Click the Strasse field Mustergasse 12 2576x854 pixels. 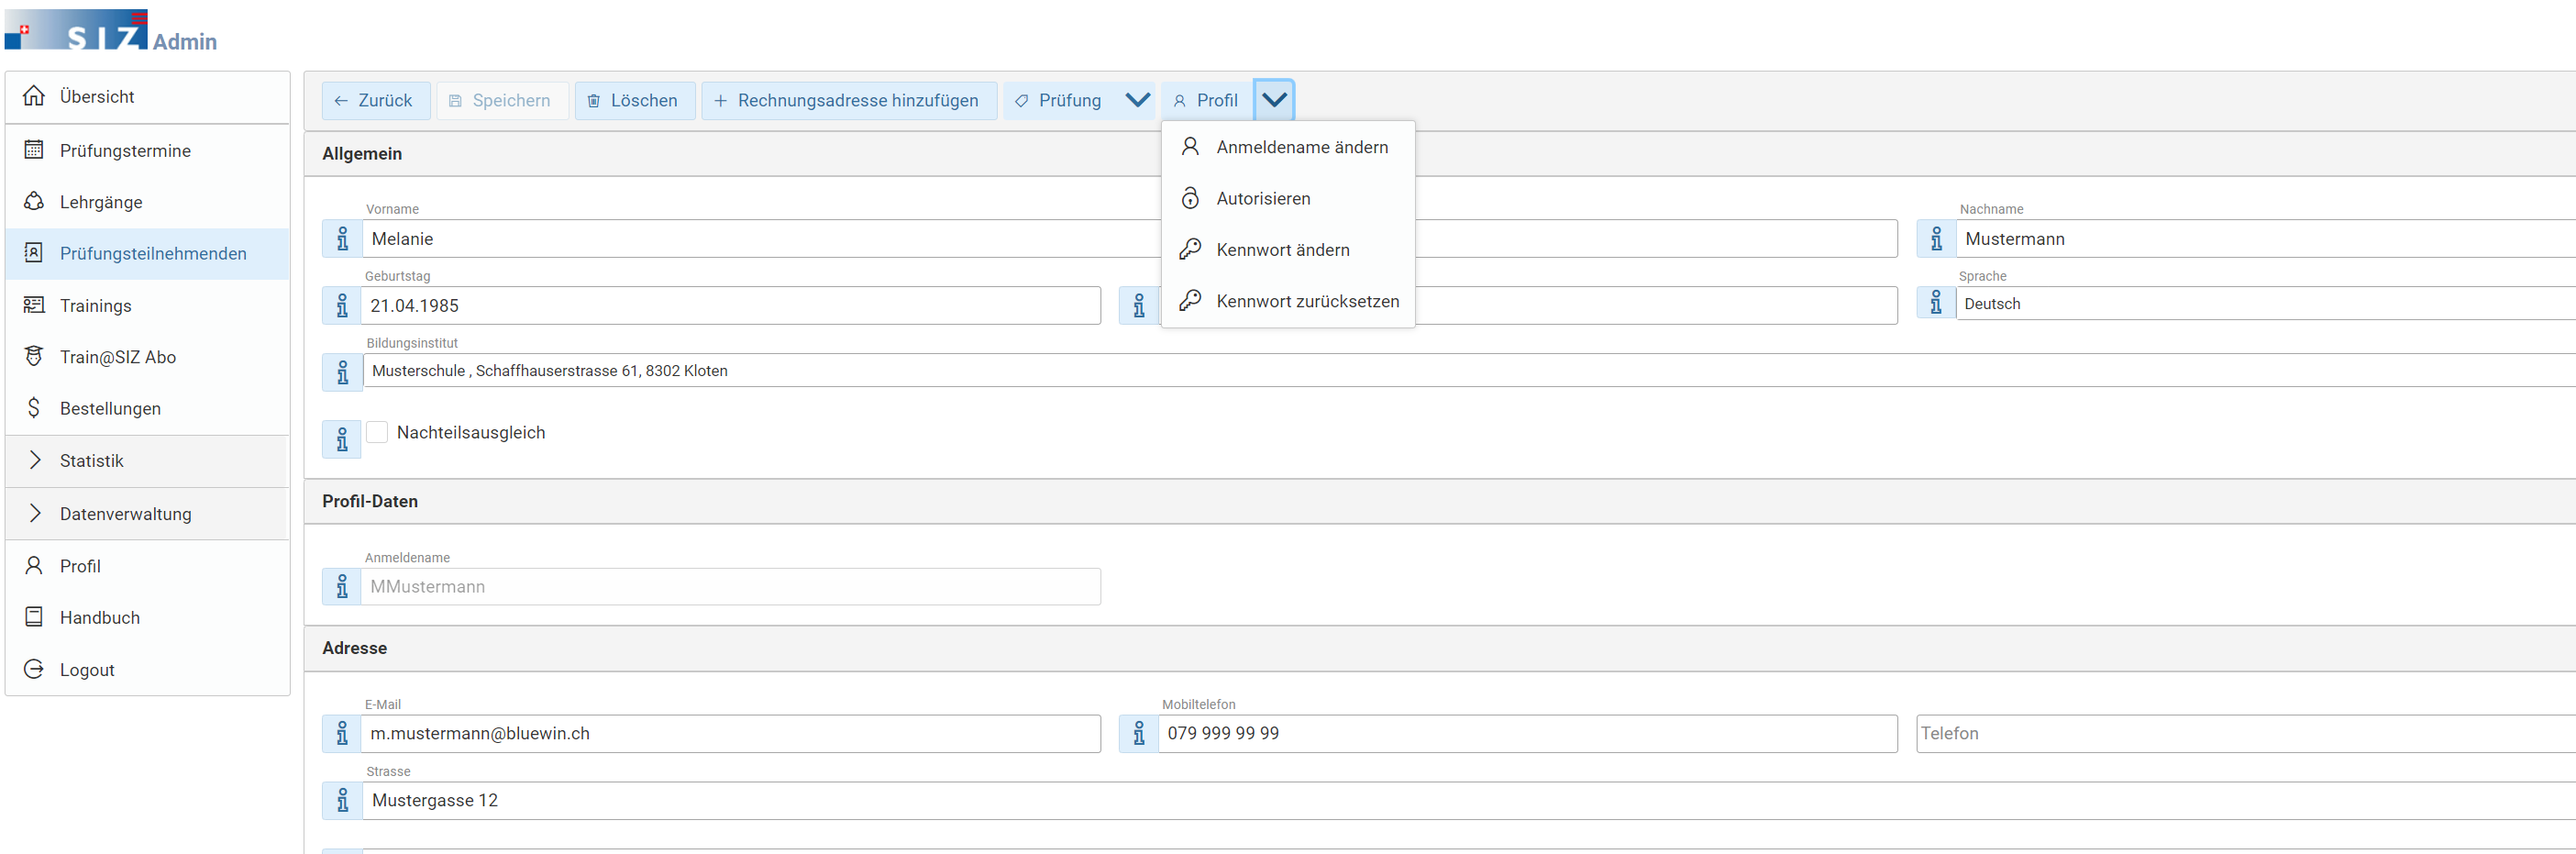pos(1469,800)
